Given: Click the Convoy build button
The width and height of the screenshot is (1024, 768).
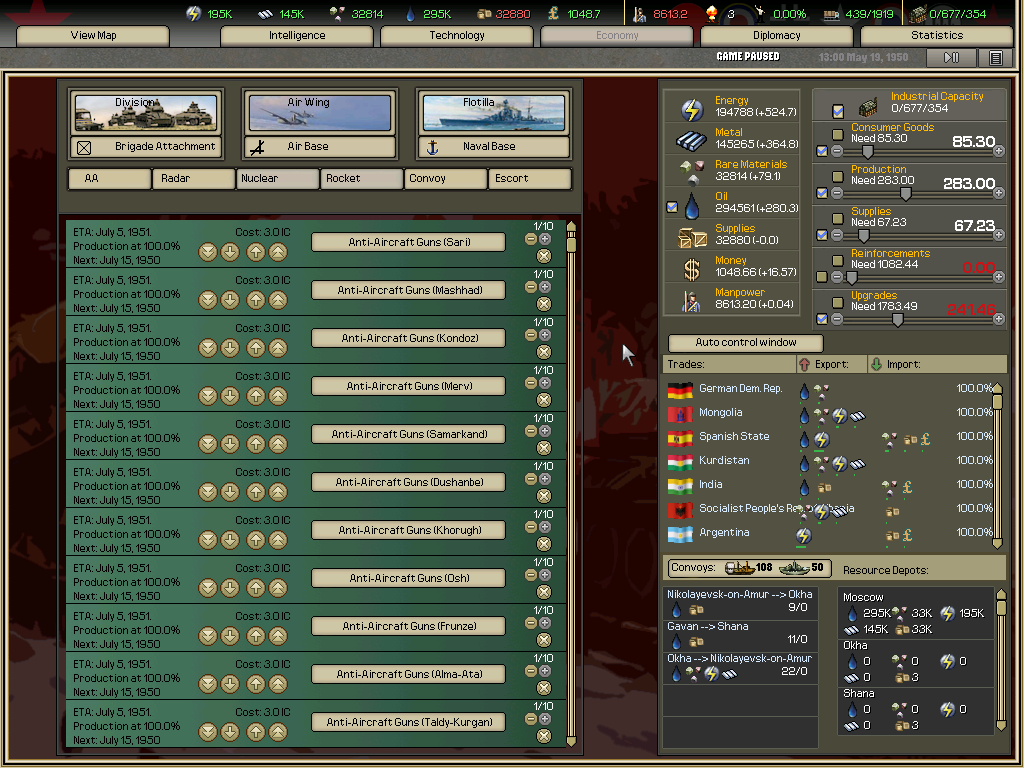Looking at the screenshot, I should pyautogui.click(x=446, y=178).
